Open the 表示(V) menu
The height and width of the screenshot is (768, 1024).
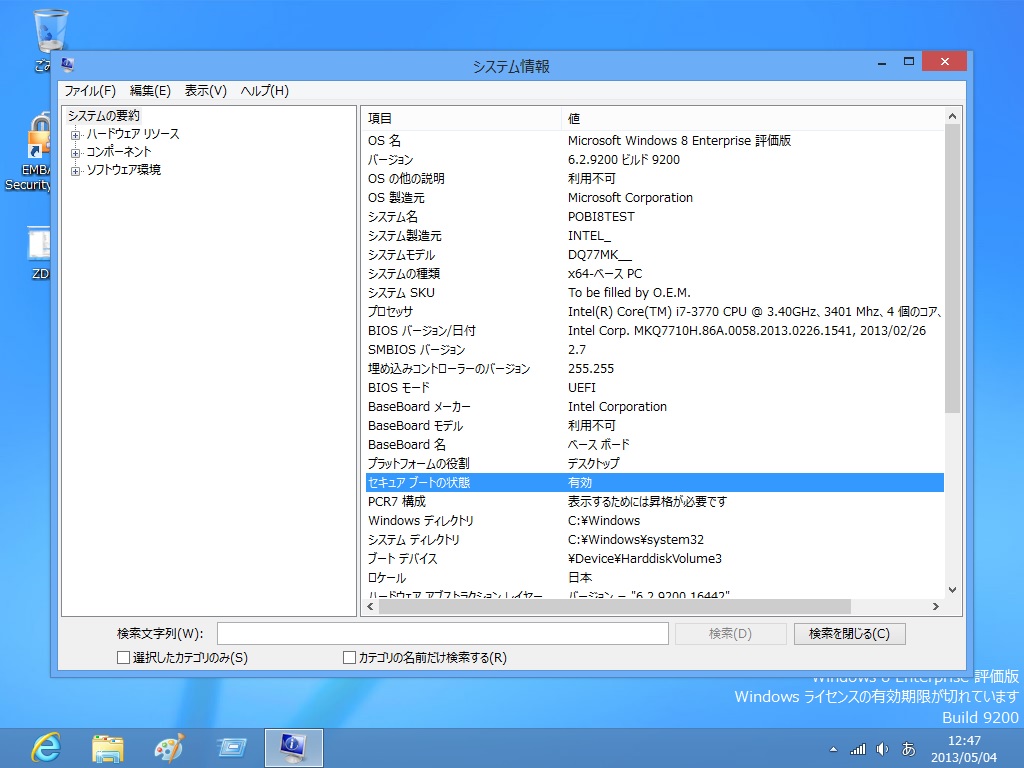point(205,91)
